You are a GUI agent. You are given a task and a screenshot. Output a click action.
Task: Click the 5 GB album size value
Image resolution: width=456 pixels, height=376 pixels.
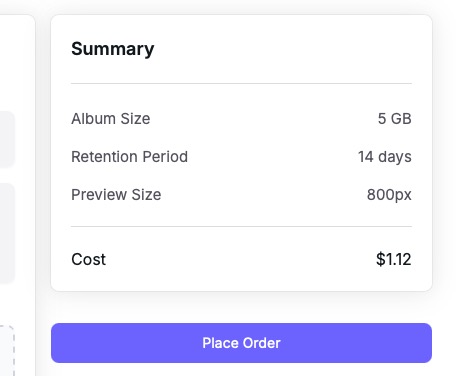pos(395,119)
